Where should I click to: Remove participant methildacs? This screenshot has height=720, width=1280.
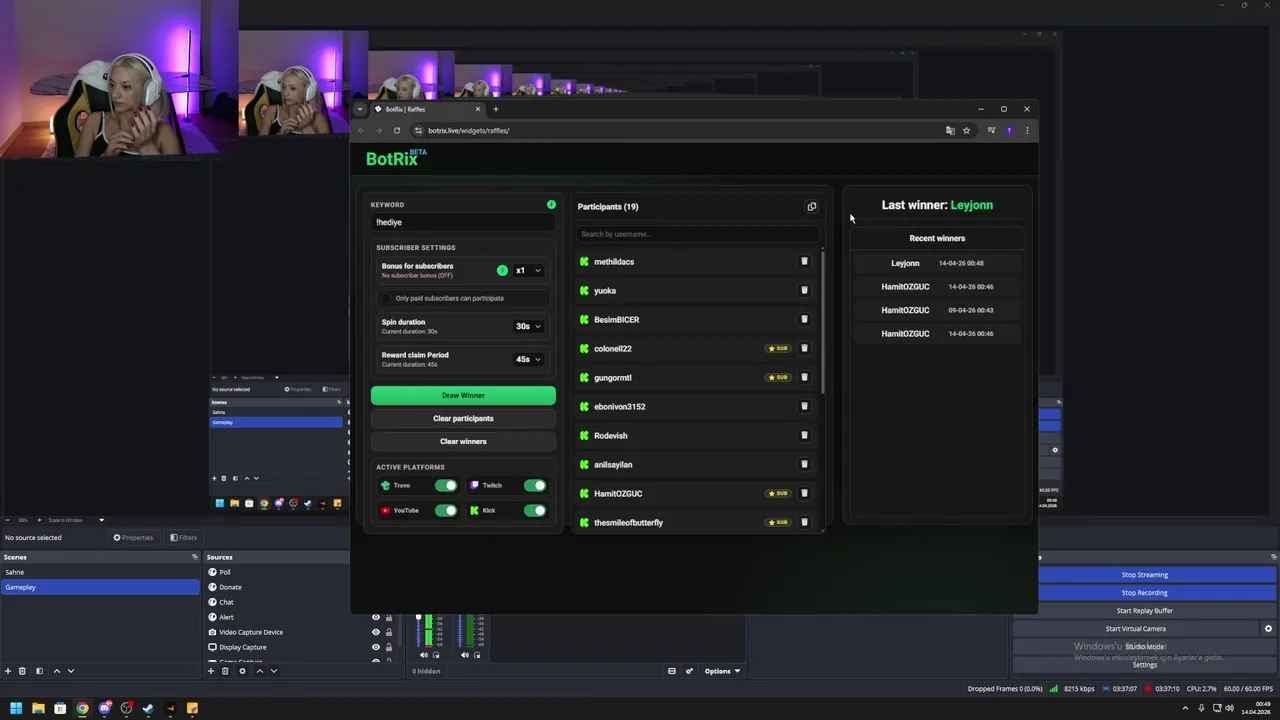click(804, 262)
